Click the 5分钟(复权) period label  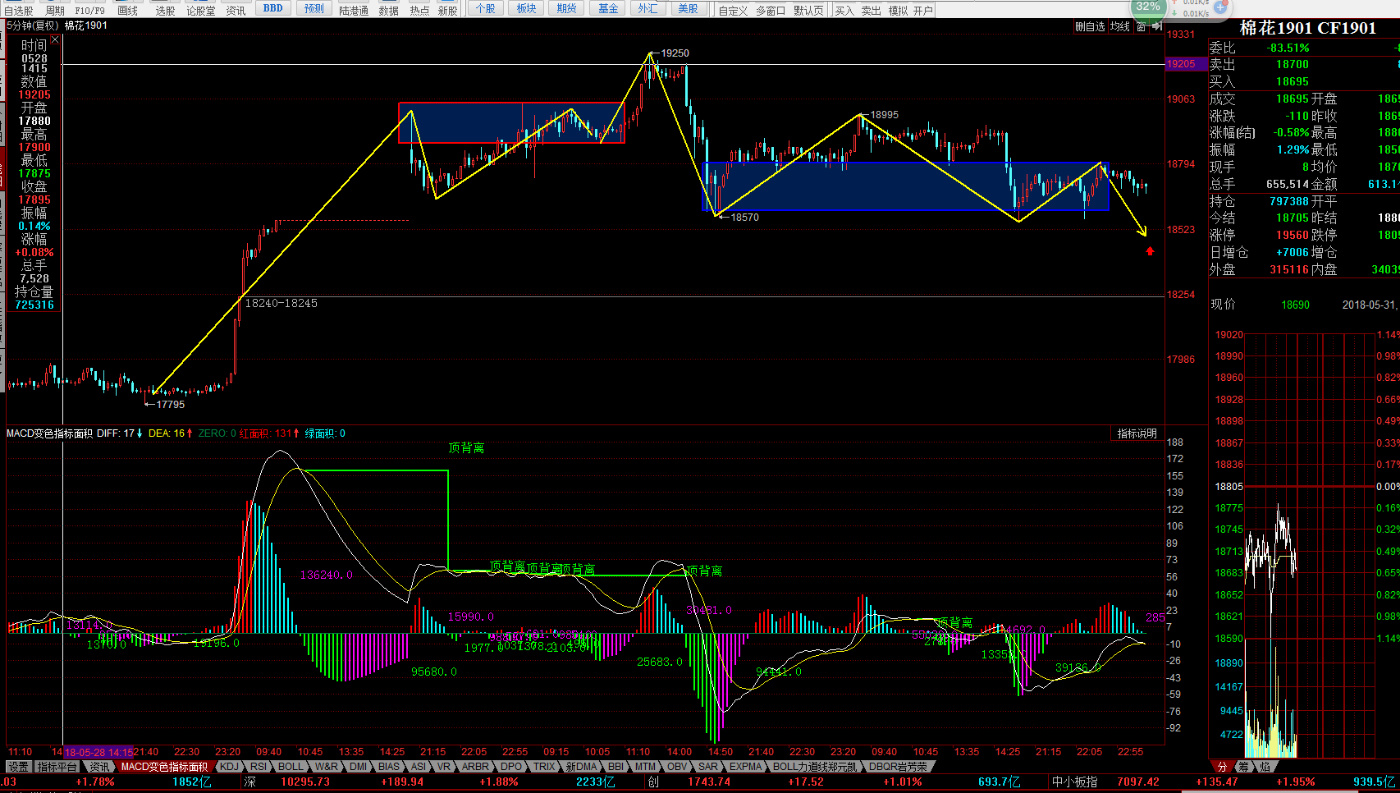32,25
